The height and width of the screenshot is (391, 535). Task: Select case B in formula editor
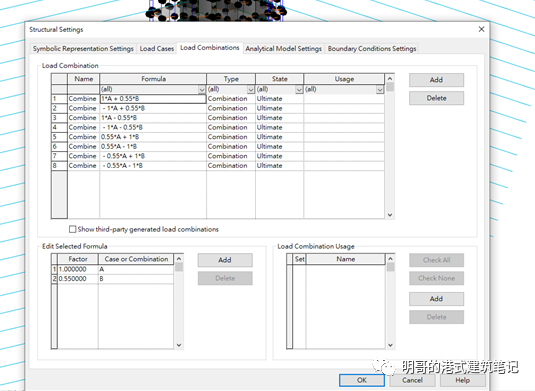136,279
